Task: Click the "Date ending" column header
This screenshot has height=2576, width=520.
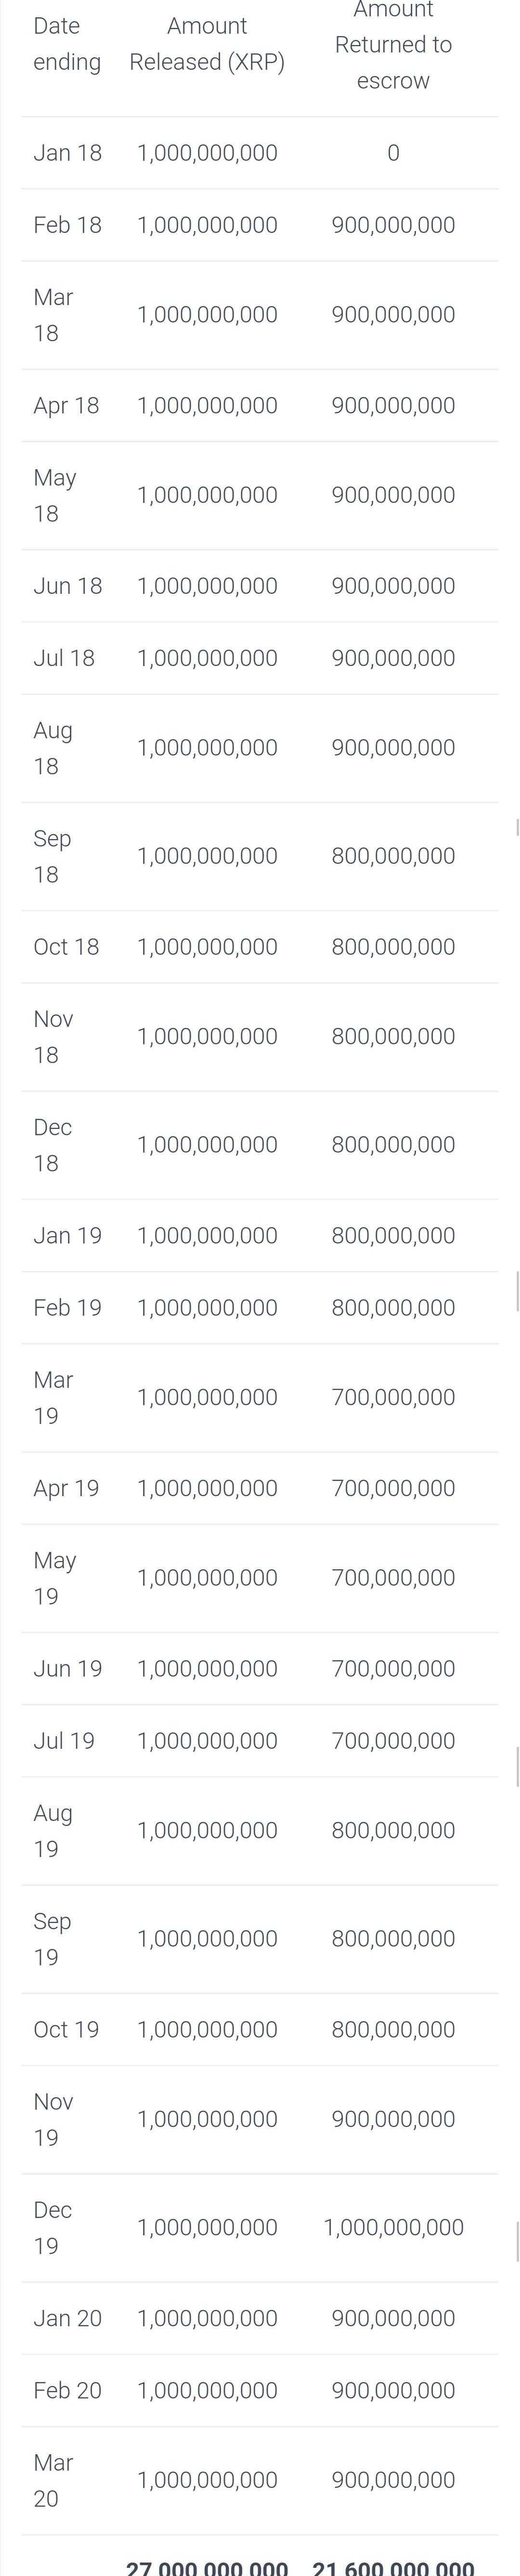Action: click(67, 44)
